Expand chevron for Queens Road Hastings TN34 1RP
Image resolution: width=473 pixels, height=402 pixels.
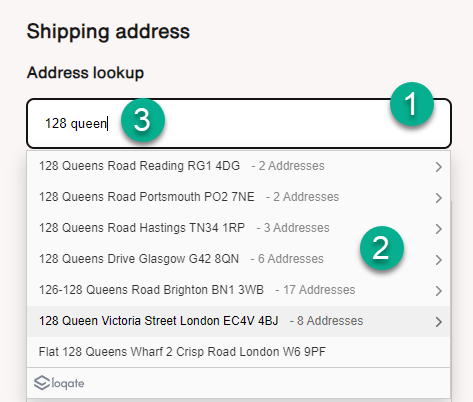tap(438, 229)
